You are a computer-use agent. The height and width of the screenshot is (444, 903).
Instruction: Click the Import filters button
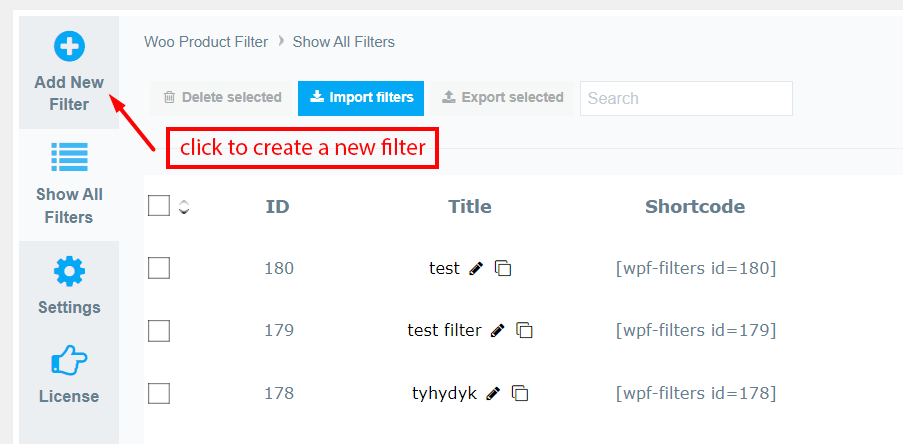pyautogui.click(x=361, y=98)
